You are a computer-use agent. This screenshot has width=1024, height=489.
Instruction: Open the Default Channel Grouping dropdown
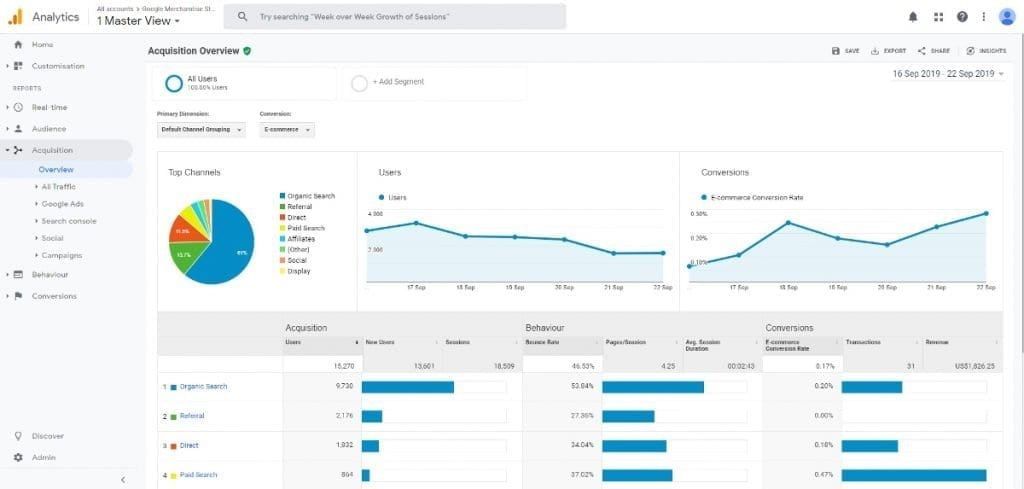pyautogui.click(x=202, y=130)
